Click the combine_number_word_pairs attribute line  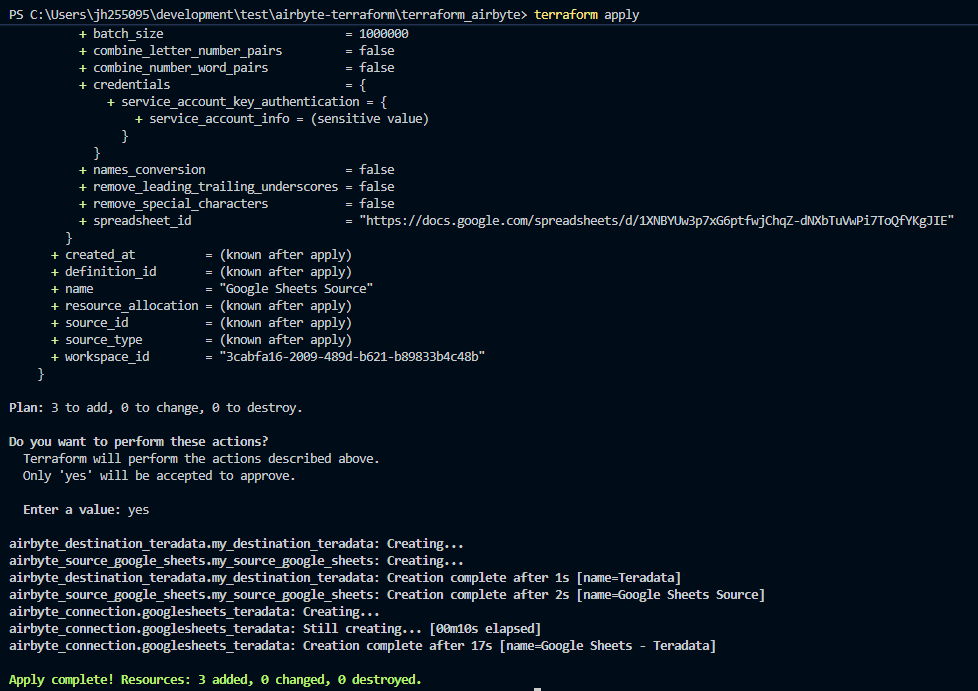pos(237,67)
